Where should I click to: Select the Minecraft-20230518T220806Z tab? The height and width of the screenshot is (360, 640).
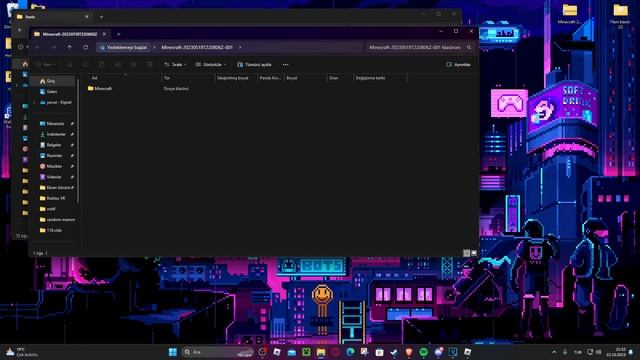tap(69, 34)
